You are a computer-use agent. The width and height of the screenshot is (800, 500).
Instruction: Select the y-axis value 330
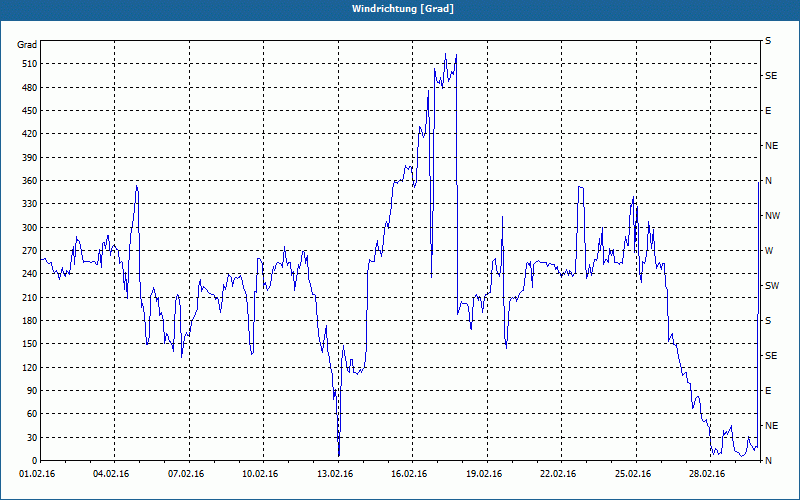[31, 204]
